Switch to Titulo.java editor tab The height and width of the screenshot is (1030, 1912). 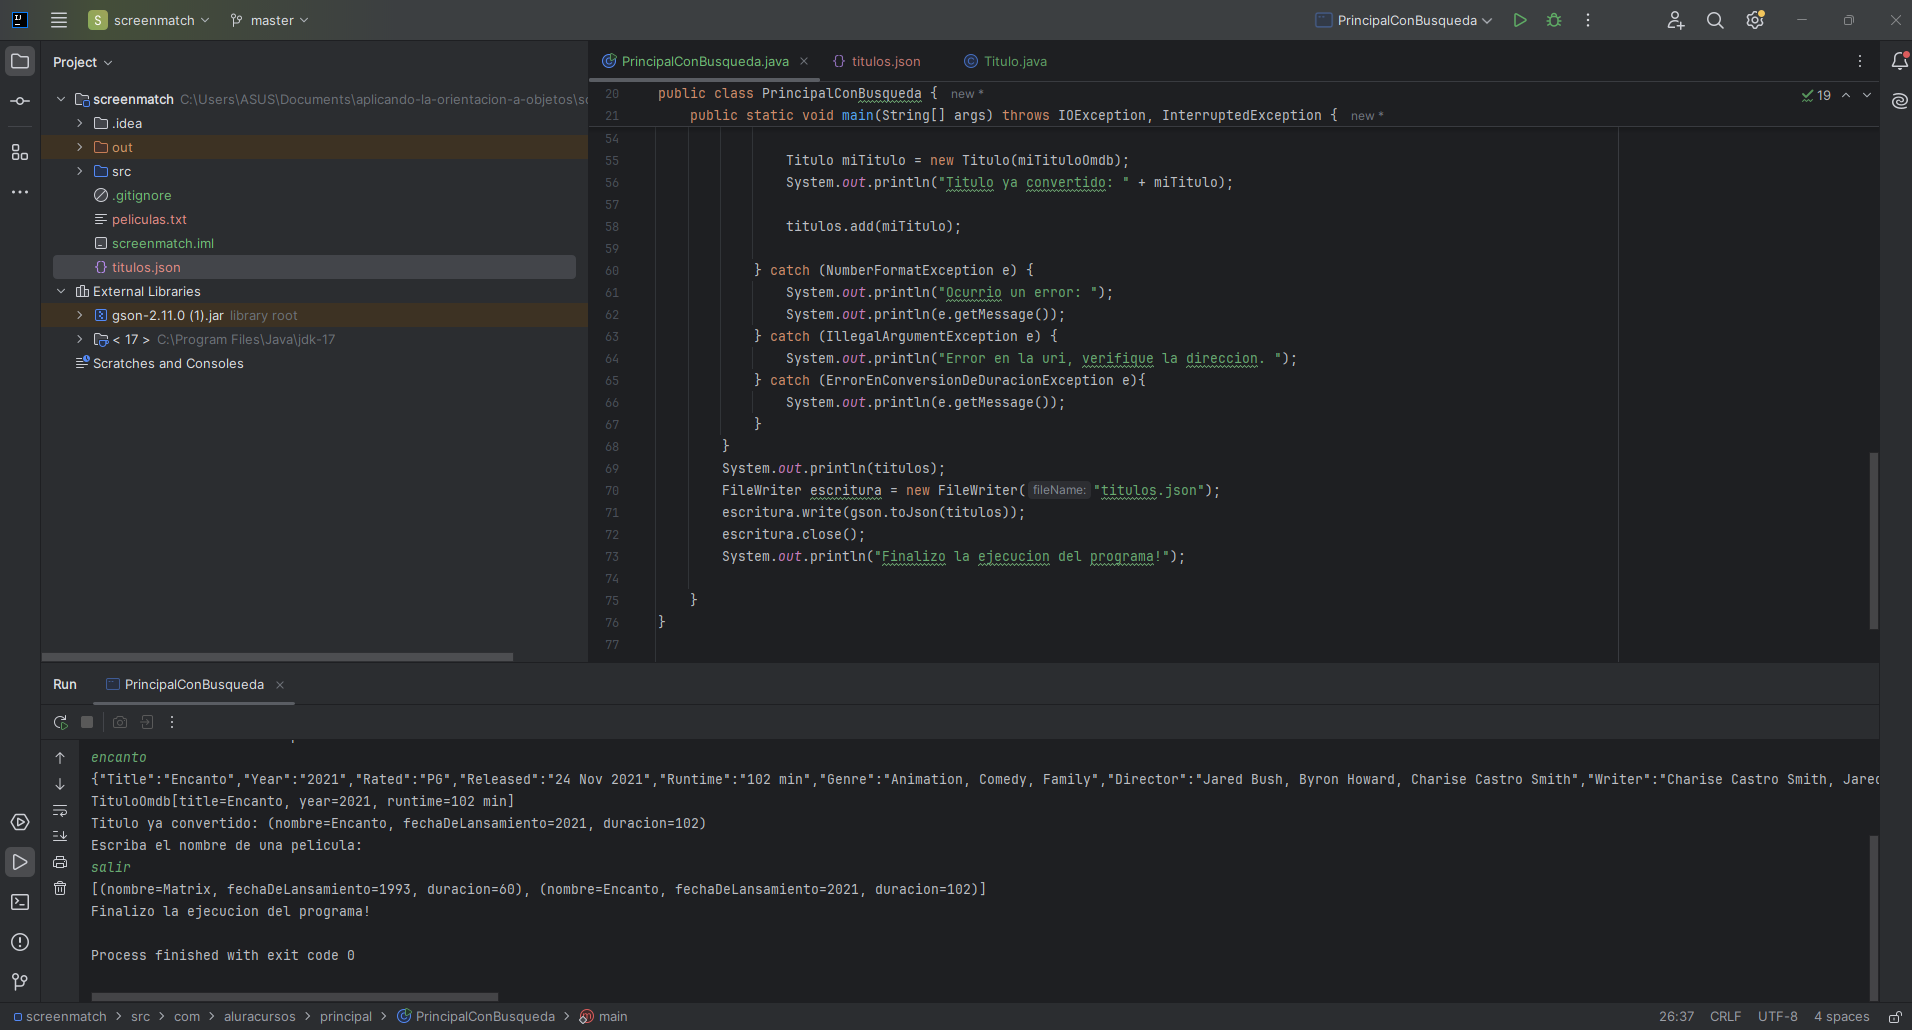coord(1005,61)
